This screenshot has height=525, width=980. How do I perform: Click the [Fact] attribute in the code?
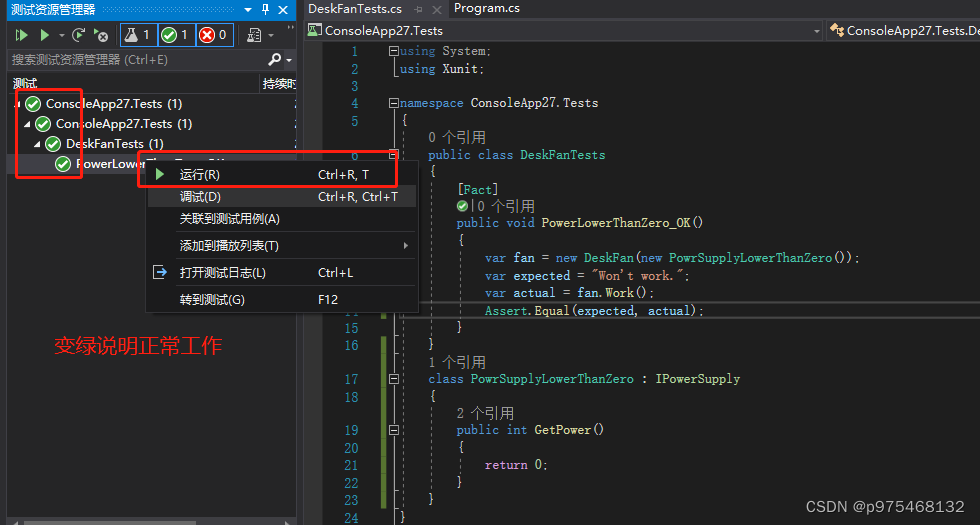[x=478, y=189]
